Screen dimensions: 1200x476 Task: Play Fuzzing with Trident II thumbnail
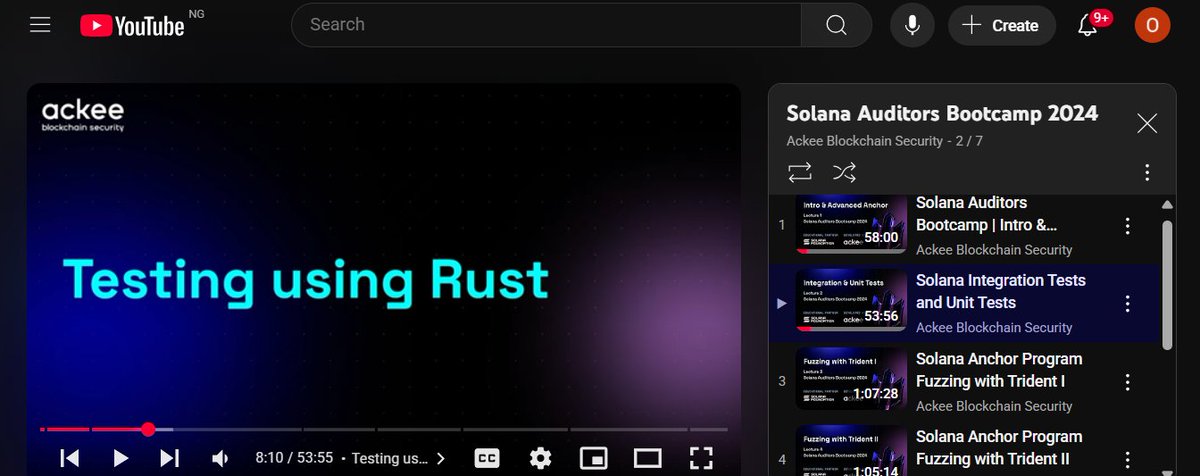[x=852, y=452]
